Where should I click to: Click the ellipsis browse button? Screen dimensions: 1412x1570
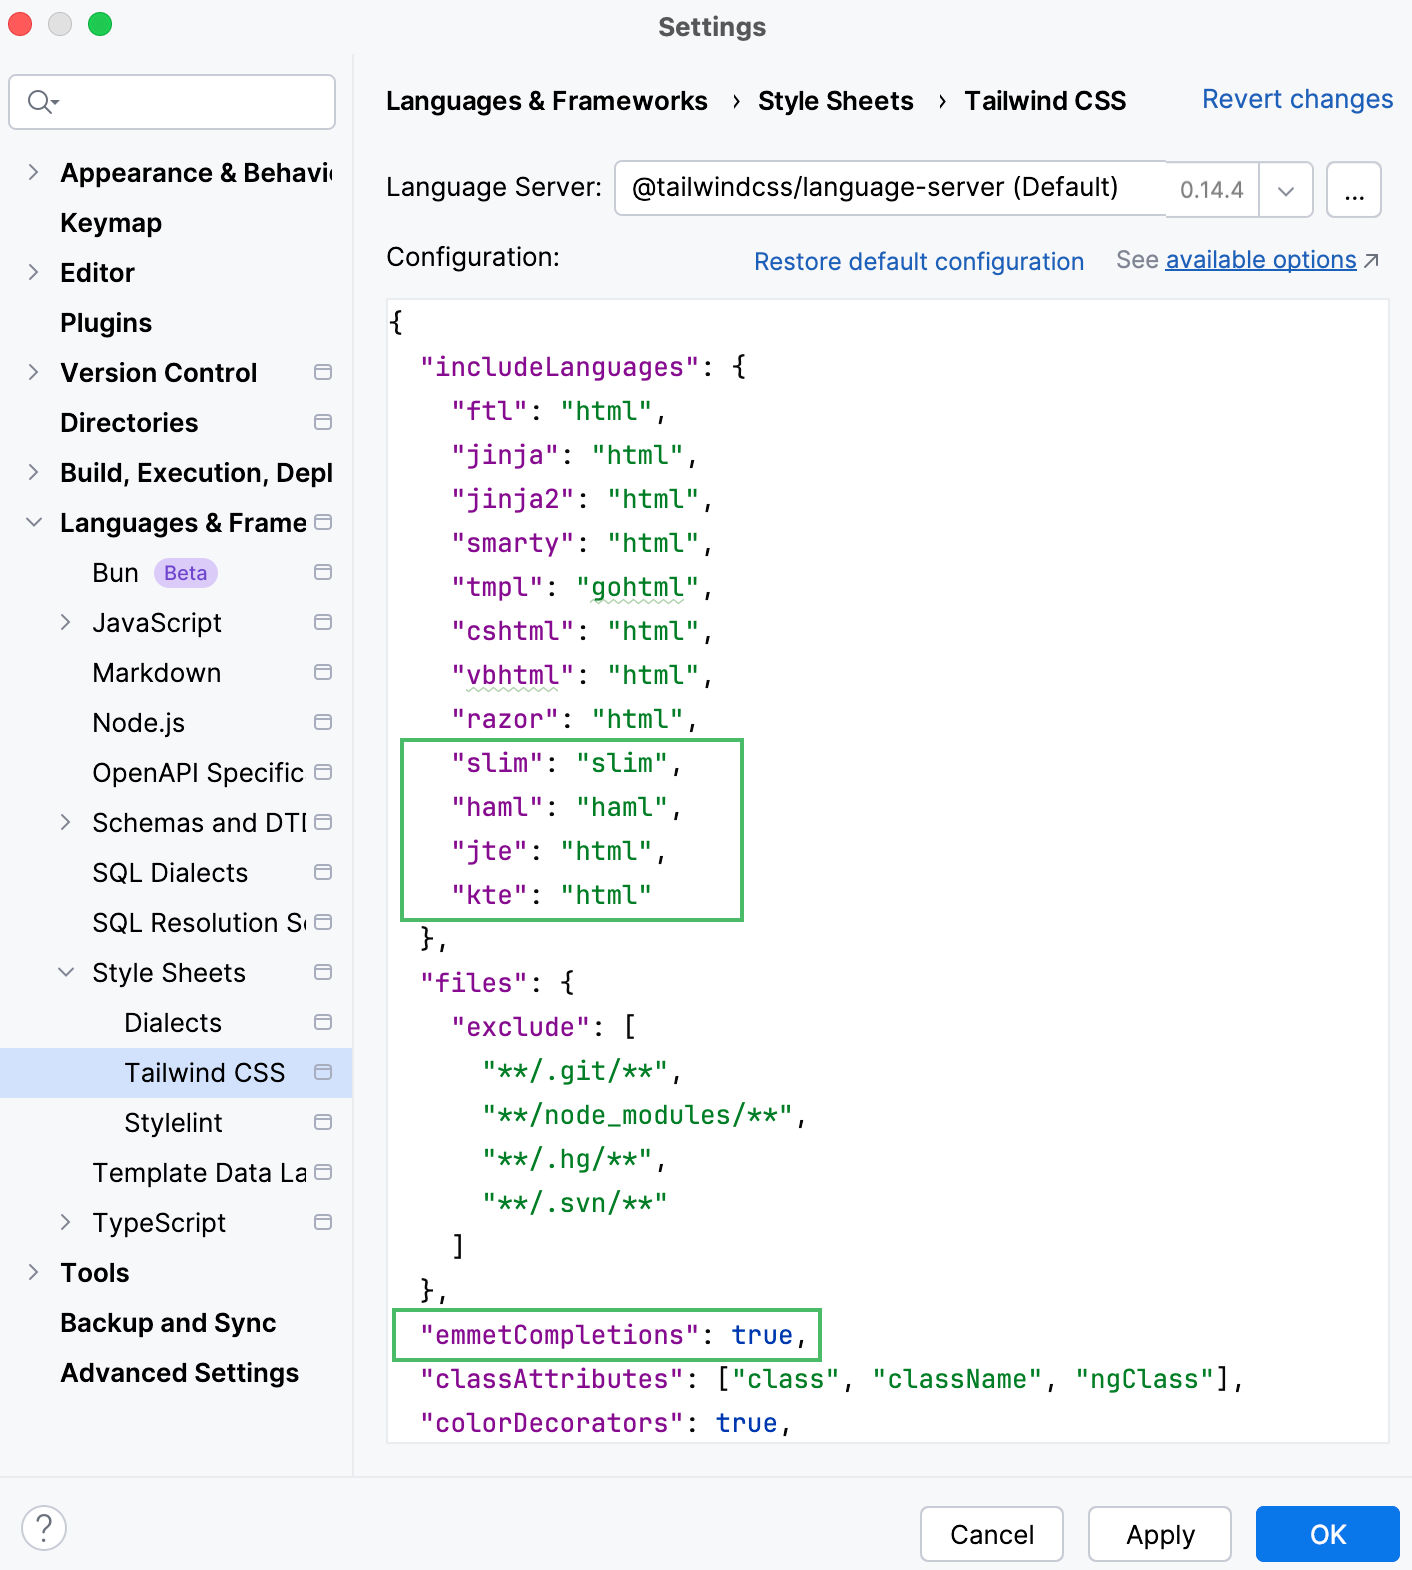1353,190
